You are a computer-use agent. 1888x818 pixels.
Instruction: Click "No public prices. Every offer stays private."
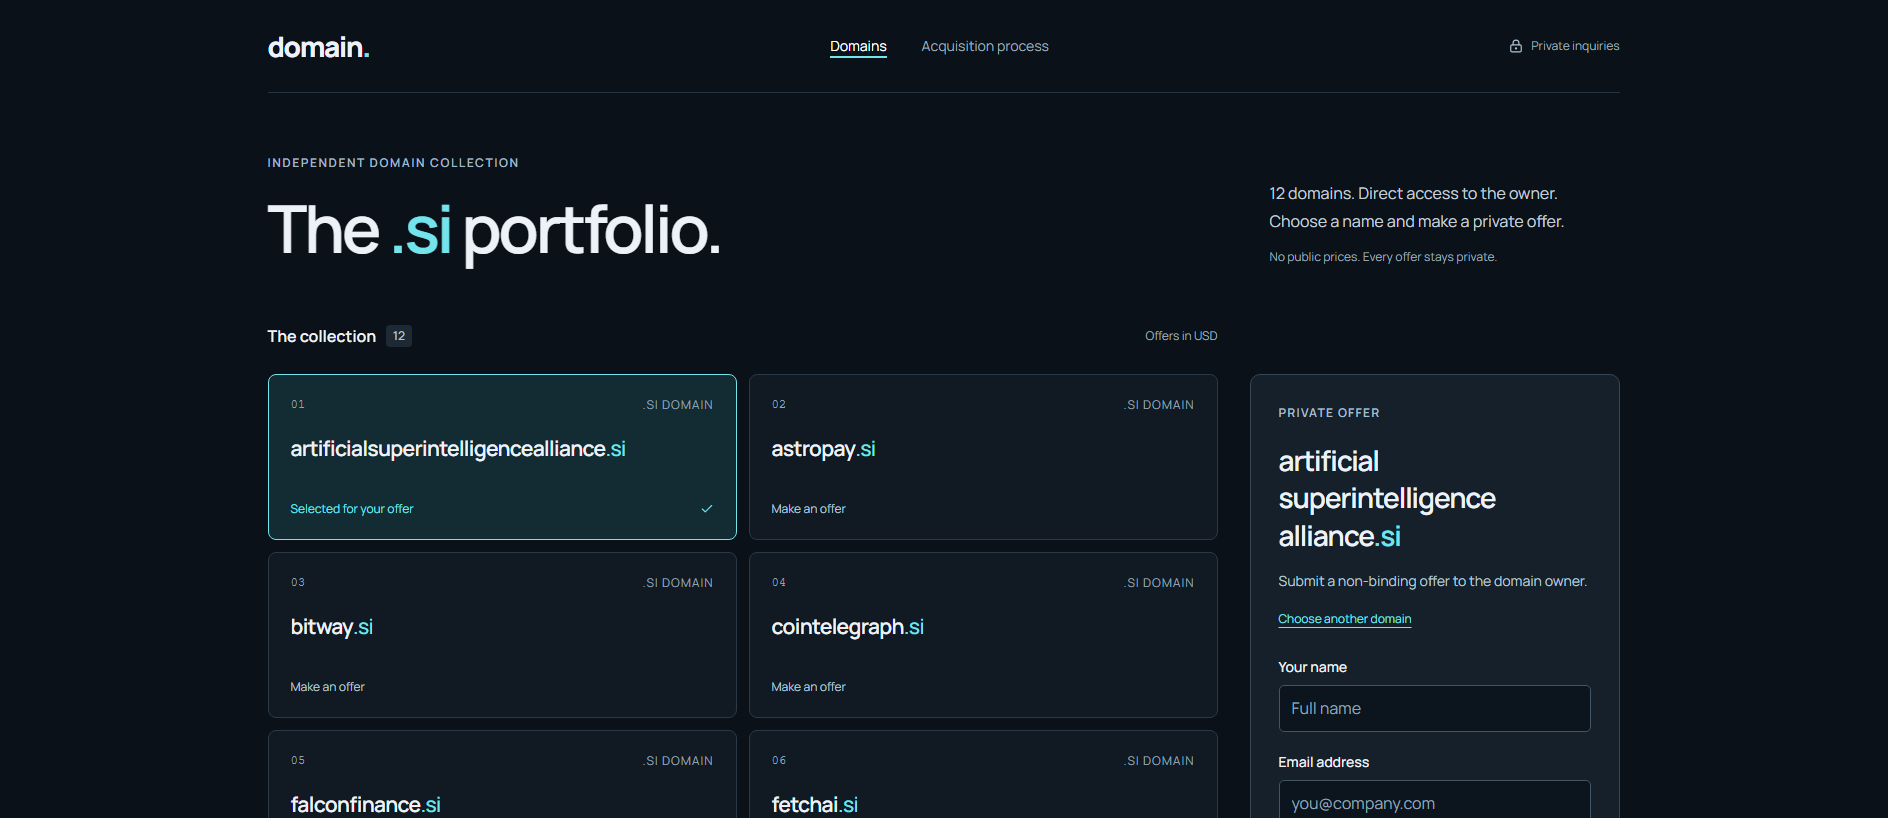coord(1383,257)
